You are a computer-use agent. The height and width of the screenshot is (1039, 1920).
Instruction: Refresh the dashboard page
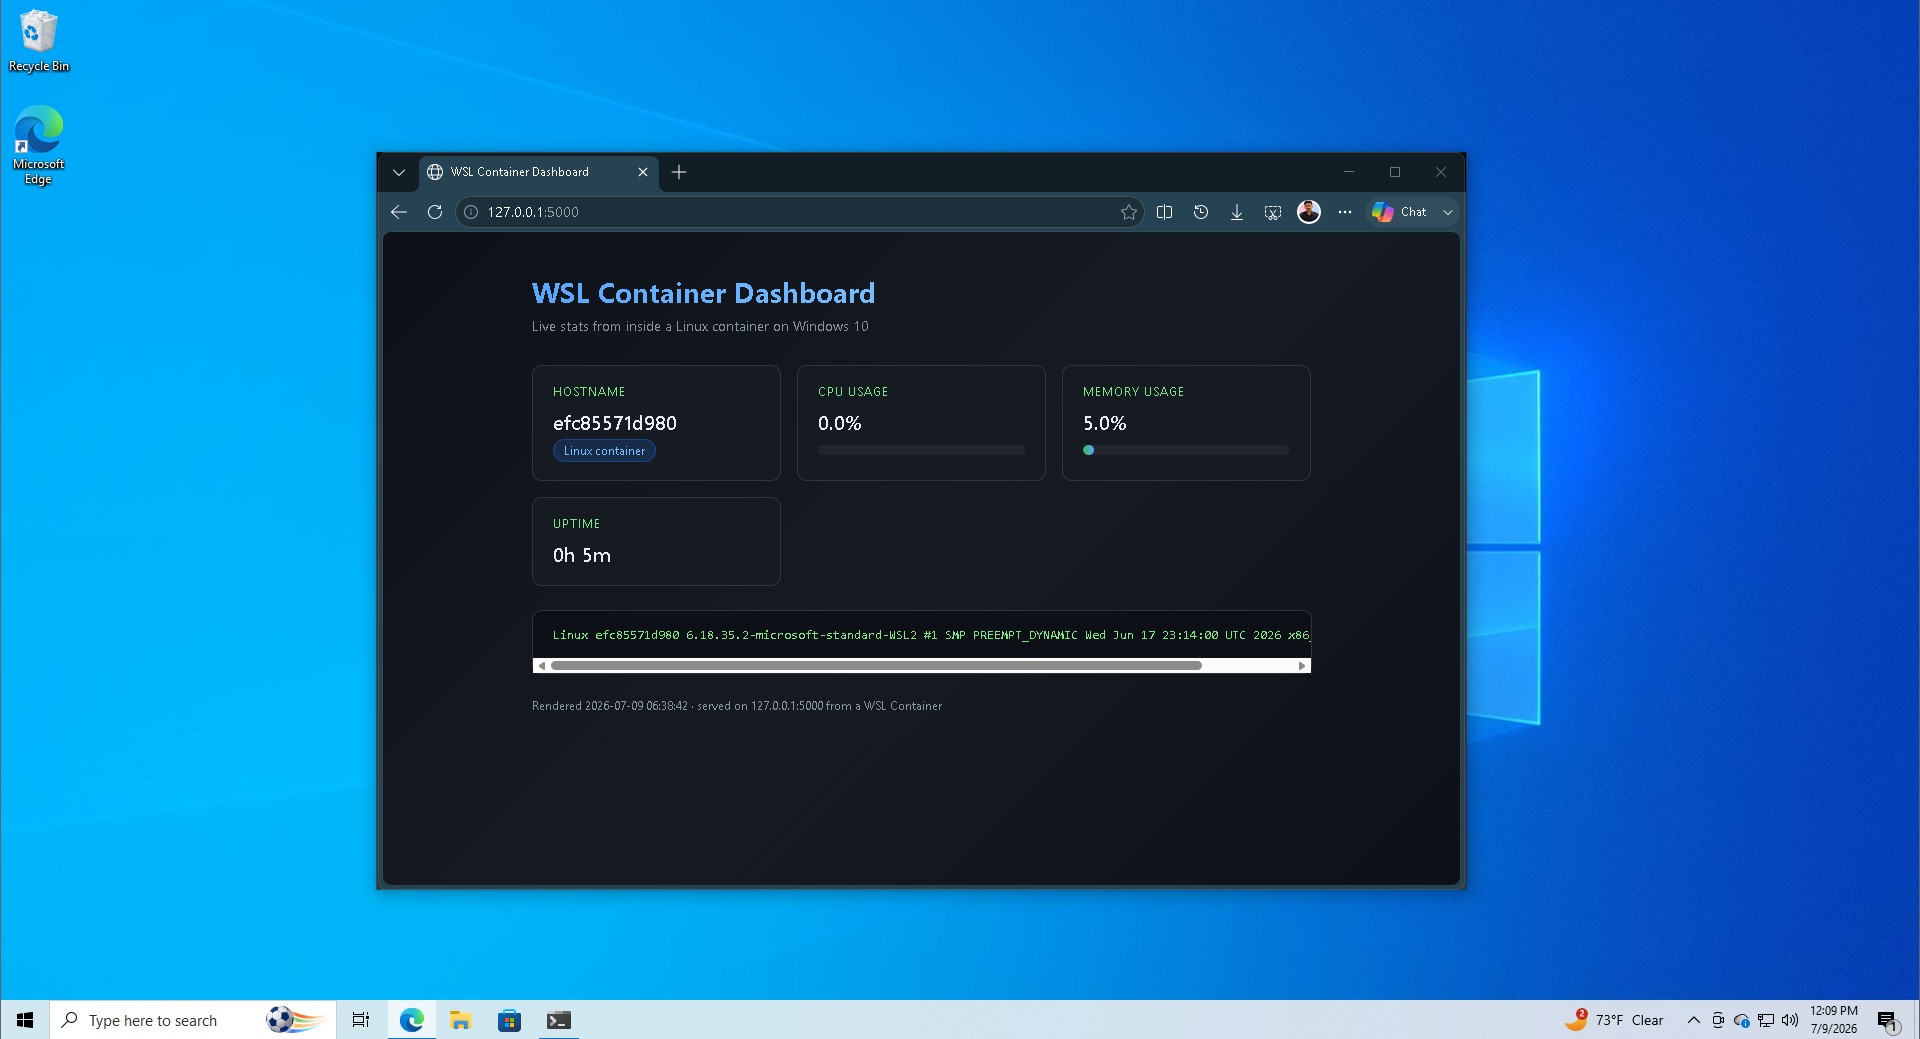click(435, 212)
